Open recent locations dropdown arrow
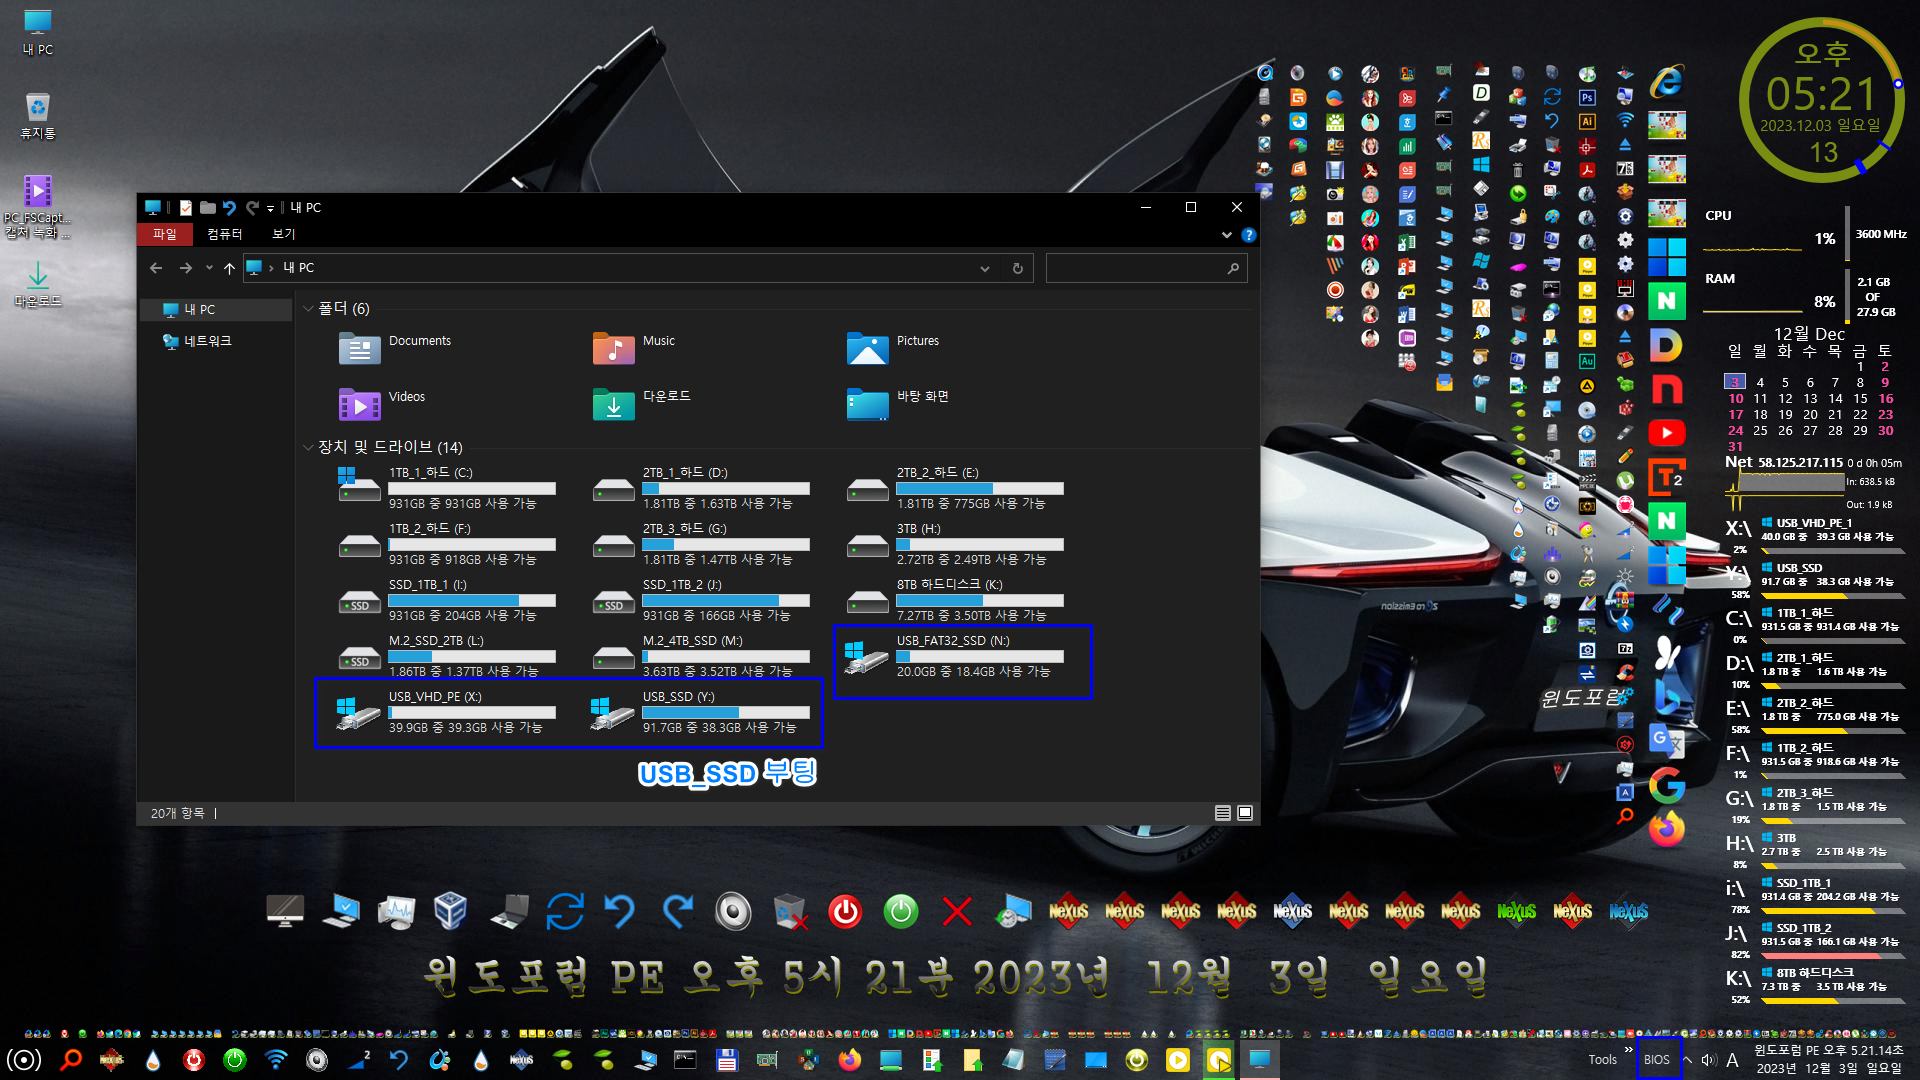The image size is (1920, 1080). point(209,268)
